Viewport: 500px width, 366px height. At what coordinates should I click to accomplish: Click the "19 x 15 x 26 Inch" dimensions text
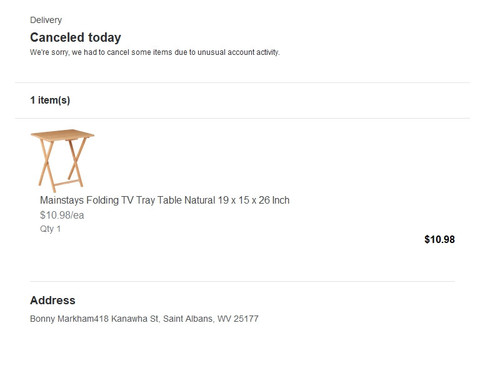254,200
